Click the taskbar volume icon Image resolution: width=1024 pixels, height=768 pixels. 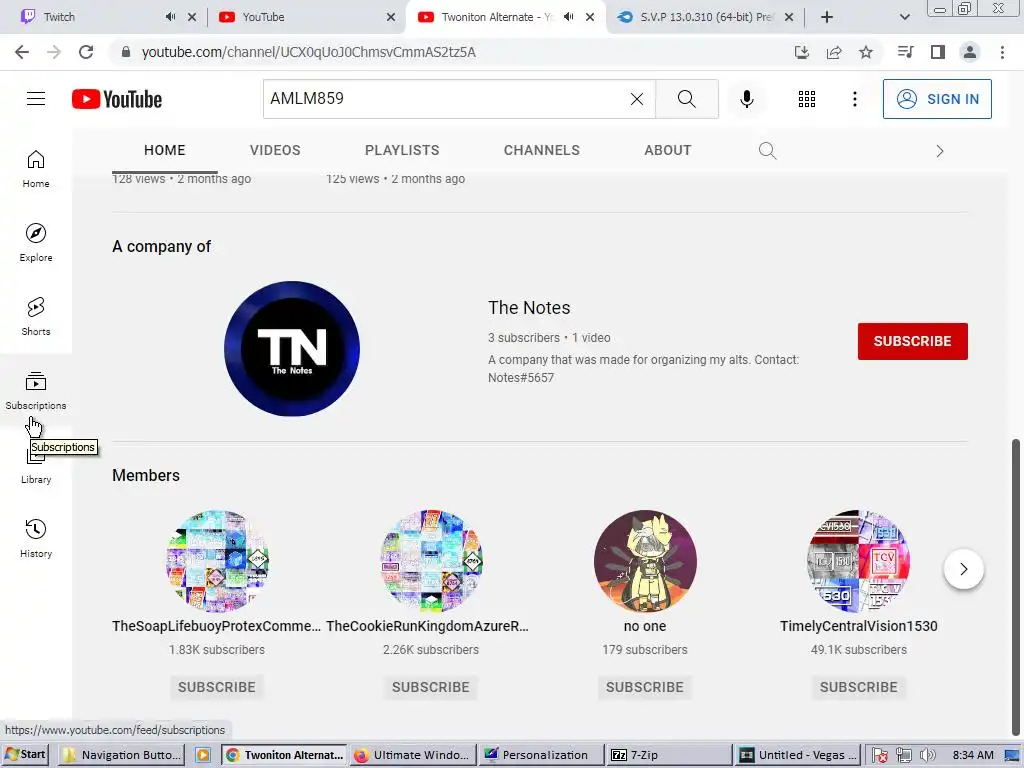coord(927,756)
